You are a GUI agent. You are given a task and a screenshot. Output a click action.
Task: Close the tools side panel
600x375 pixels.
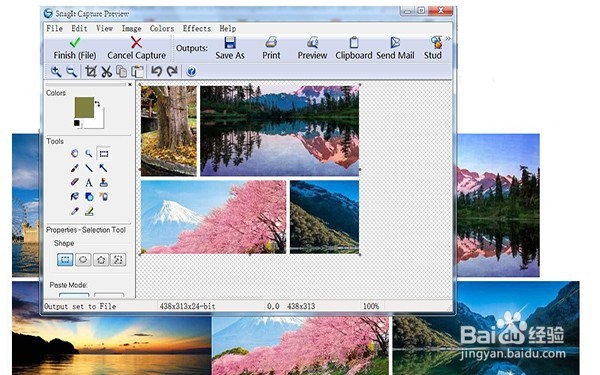tap(130, 85)
